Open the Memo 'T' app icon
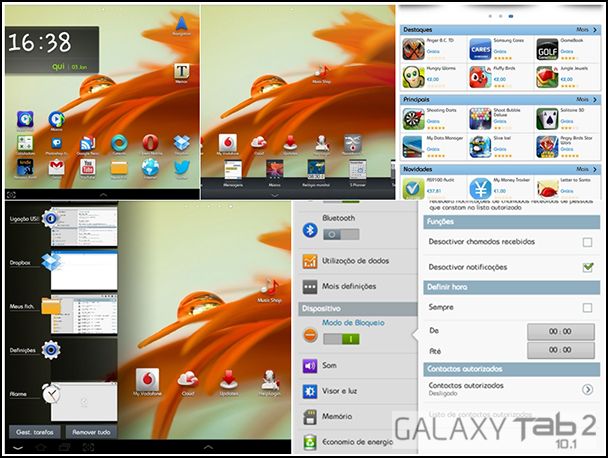Image resolution: width=608 pixels, height=458 pixels. click(x=182, y=73)
